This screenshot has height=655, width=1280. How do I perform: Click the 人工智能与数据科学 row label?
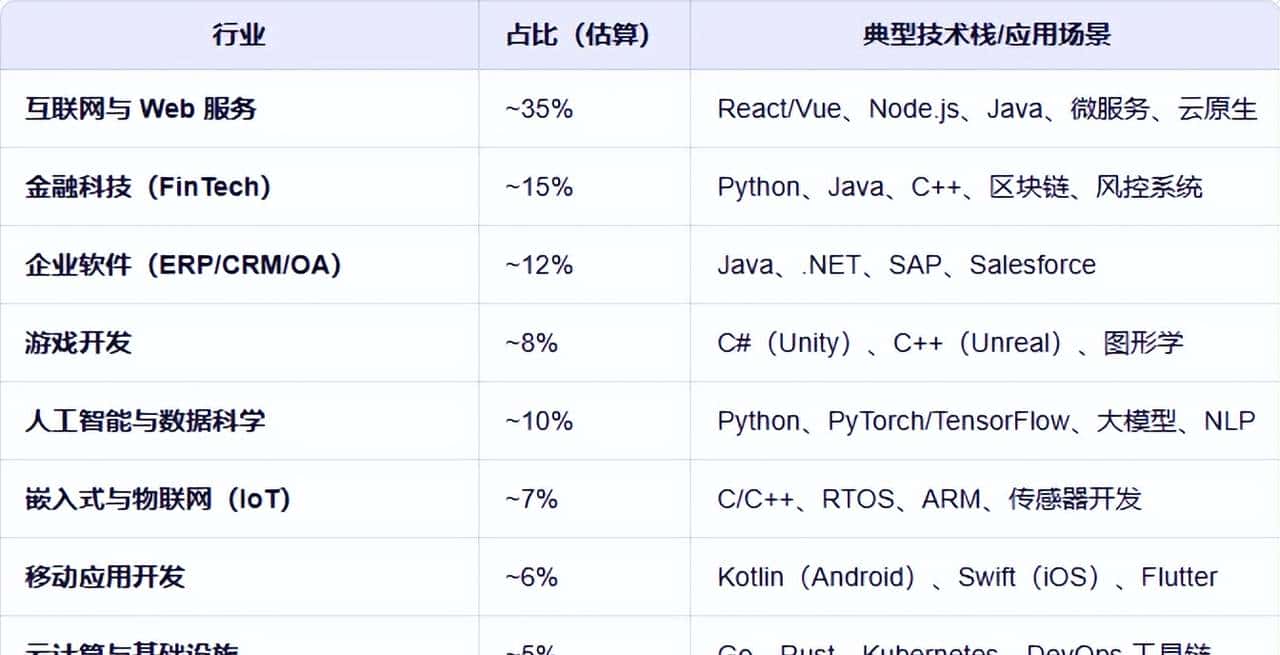tap(145, 421)
